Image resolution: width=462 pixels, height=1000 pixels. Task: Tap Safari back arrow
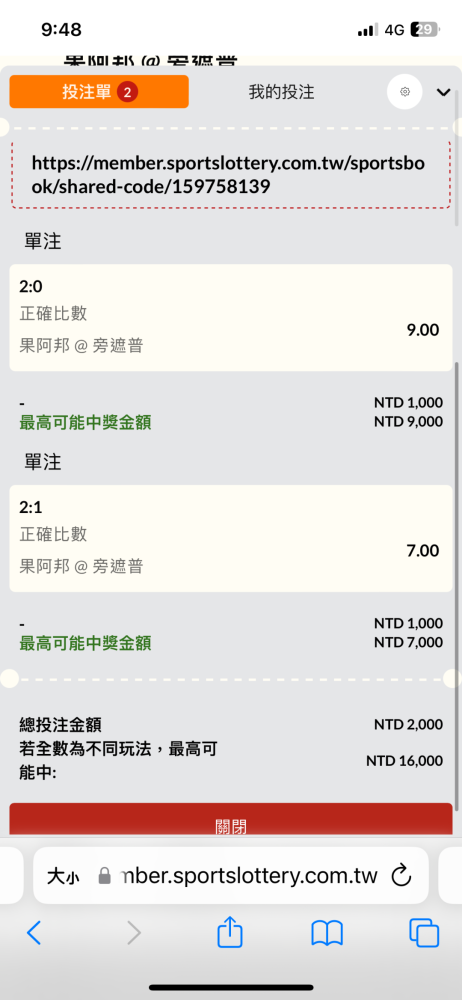[x=34, y=933]
